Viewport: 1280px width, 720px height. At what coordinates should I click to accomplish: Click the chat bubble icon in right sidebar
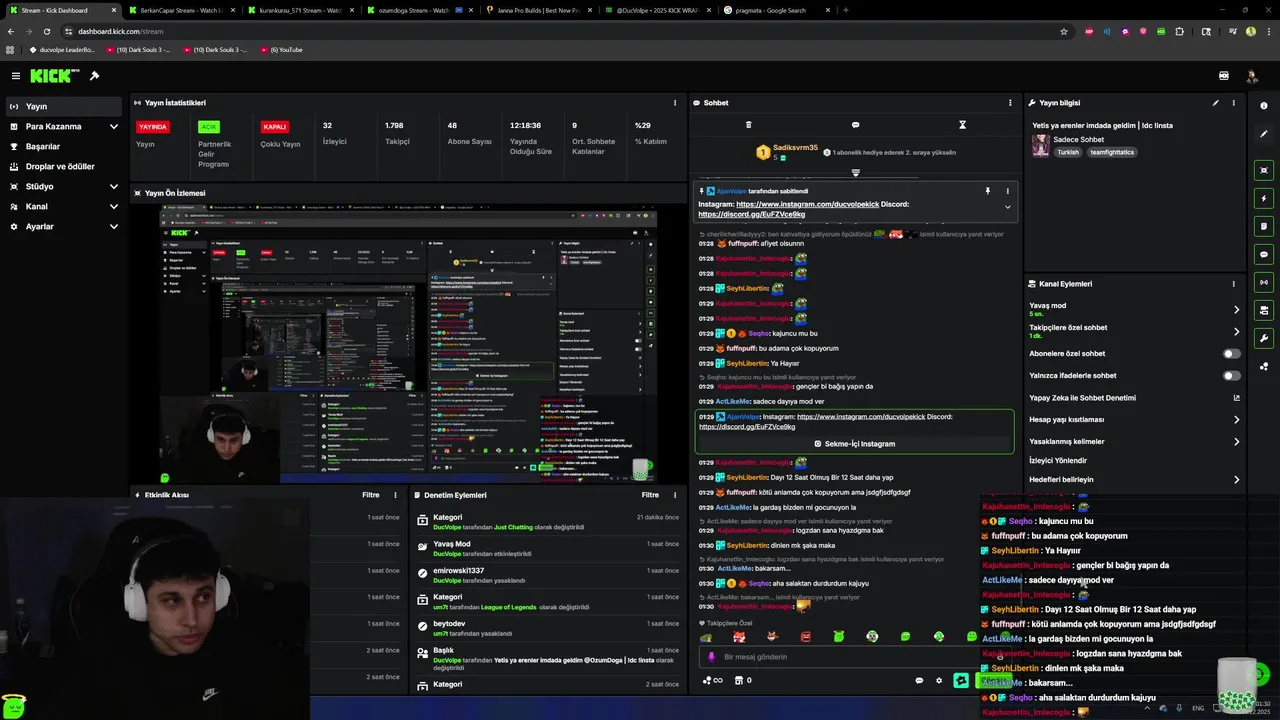(1264, 254)
